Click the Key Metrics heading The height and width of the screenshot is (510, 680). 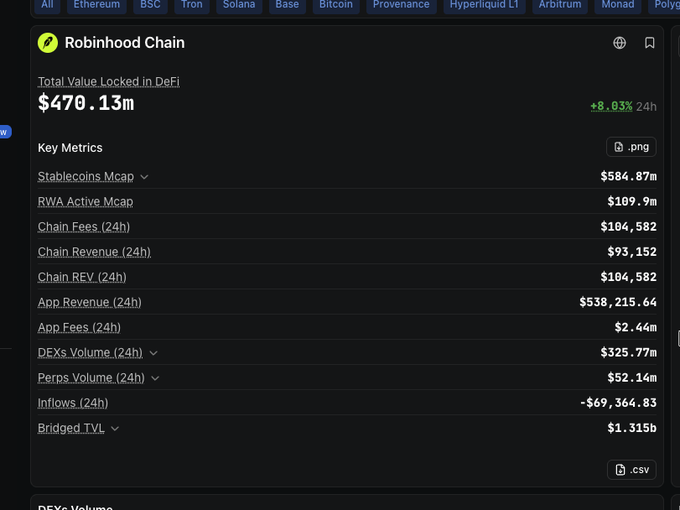[70, 148]
